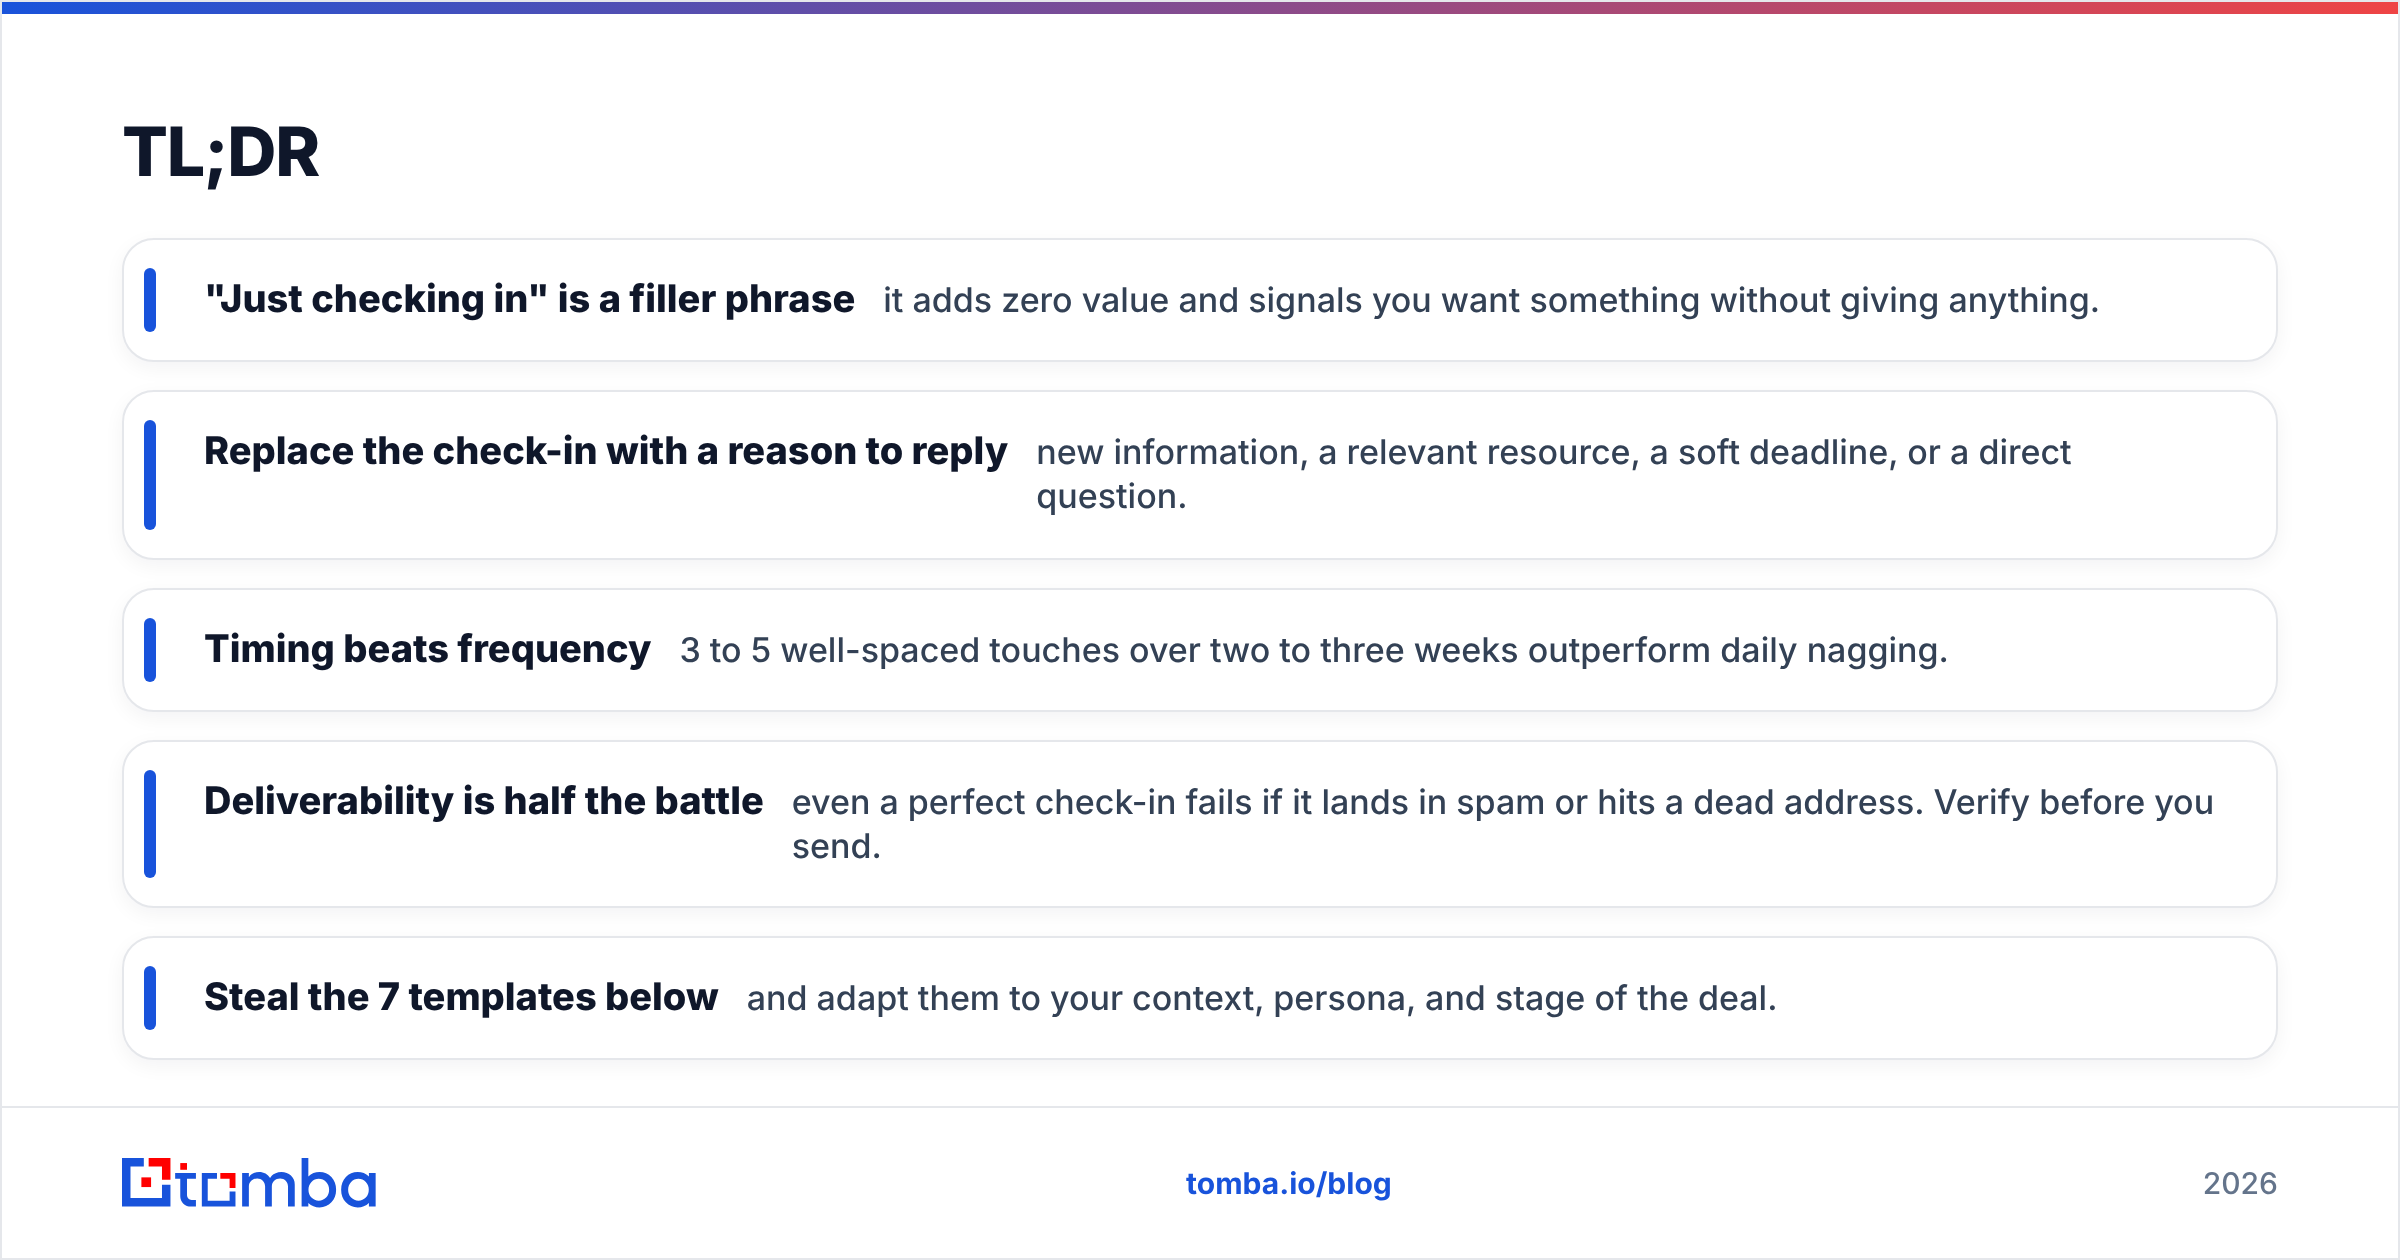Click the blue marker beside "Timing beats frequency"
This screenshot has width=2400, height=1260.
pyautogui.click(x=150, y=650)
